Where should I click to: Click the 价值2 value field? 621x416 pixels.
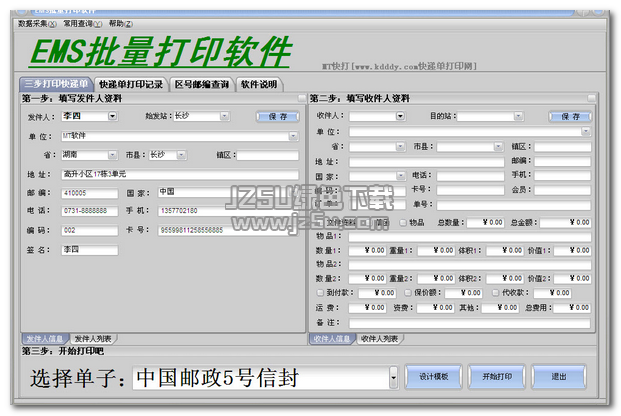tap(572, 279)
